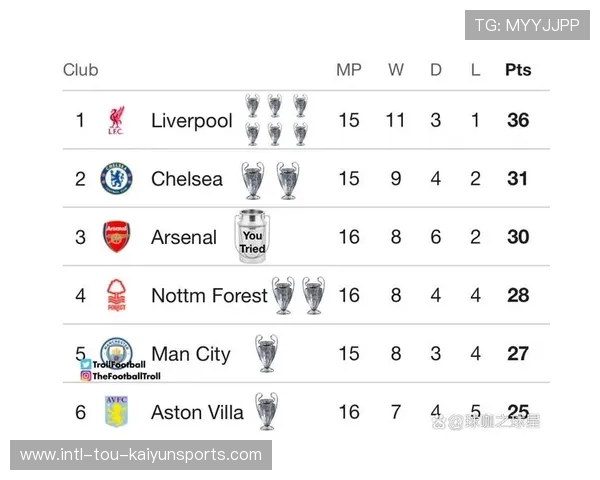The width and height of the screenshot is (600, 480).
Task: Click the "You Tried" trophy next to Arsenal
Action: tap(252, 239)
